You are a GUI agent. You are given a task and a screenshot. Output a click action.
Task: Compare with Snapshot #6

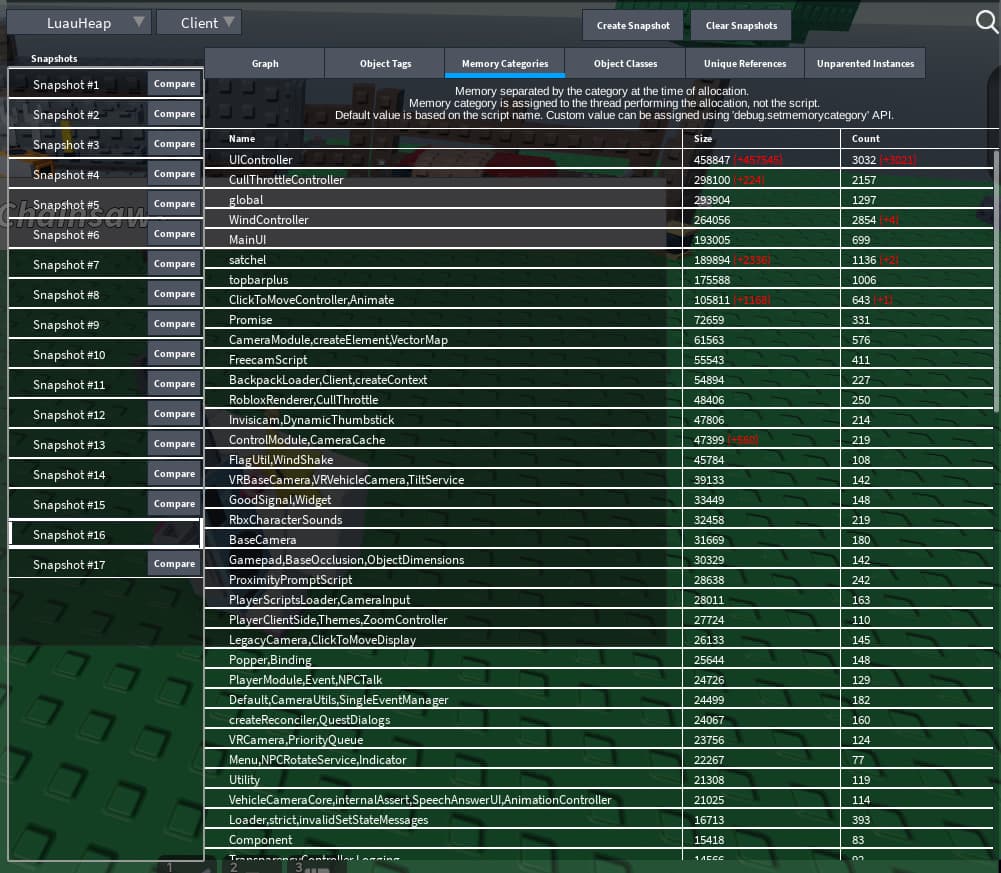click(174, 234)
